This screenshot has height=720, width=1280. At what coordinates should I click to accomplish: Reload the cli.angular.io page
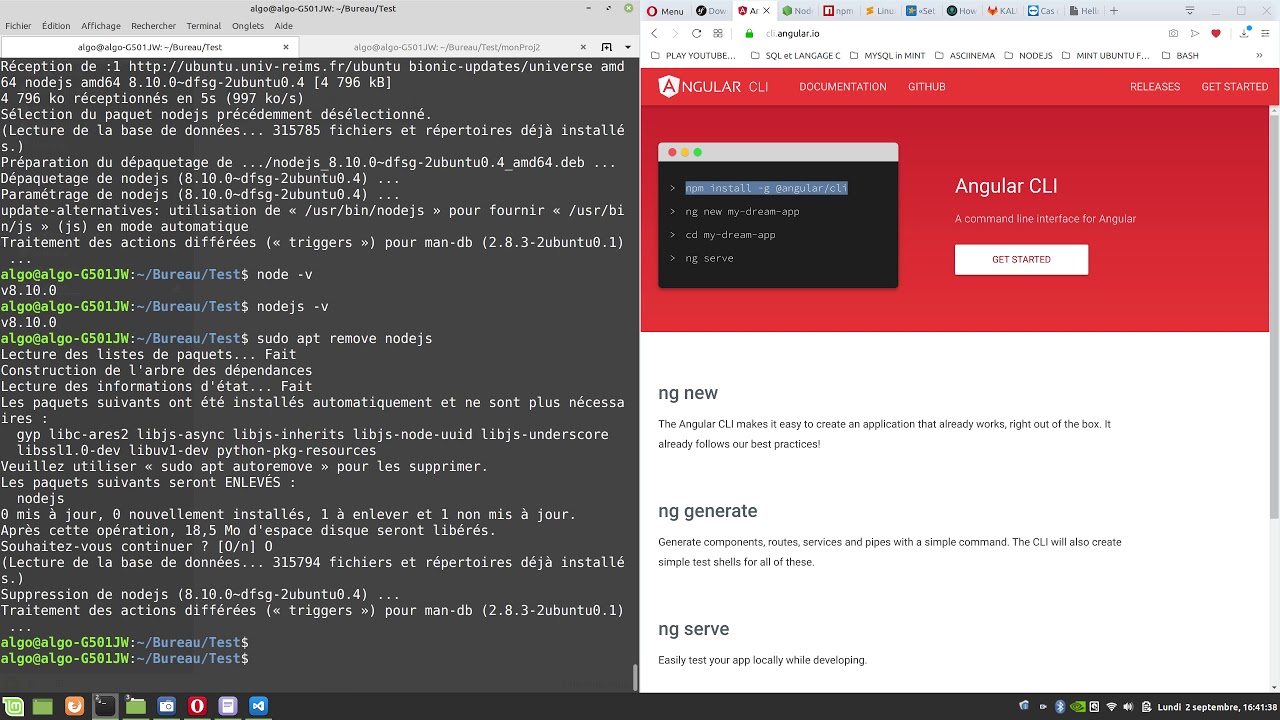coord(697,33)
